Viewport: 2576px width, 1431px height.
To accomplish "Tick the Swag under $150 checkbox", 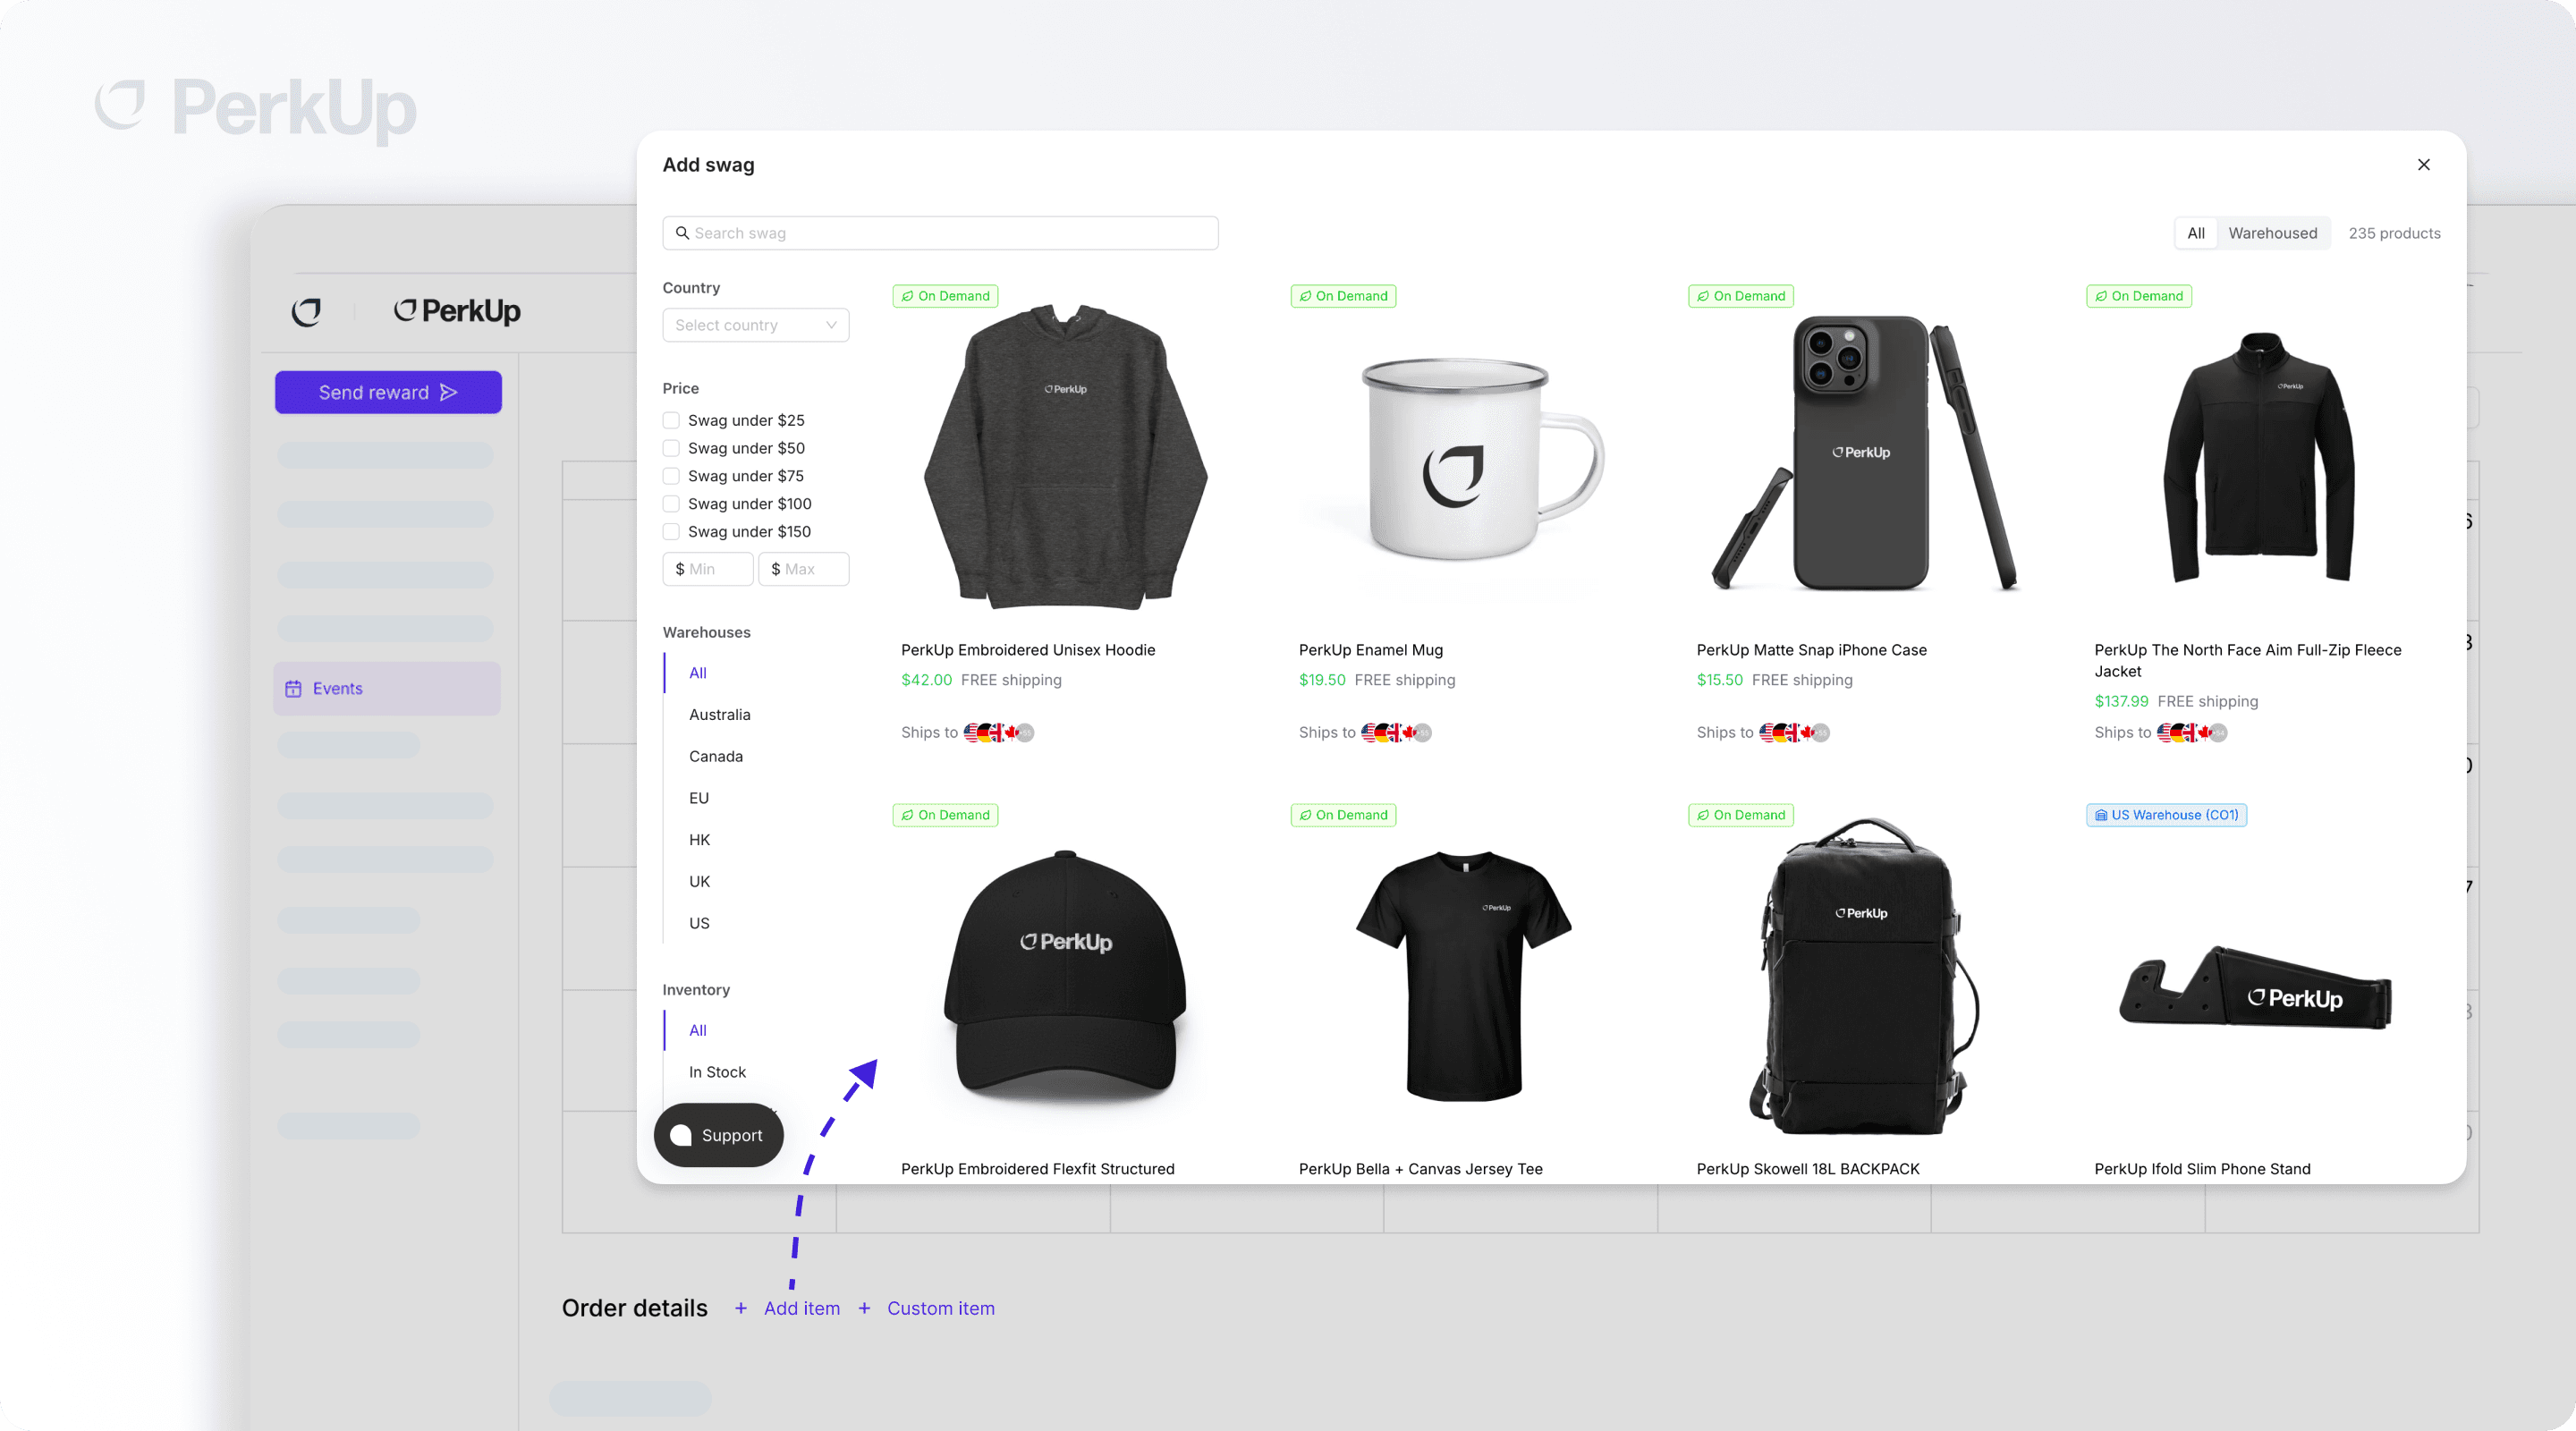I will click(x=671, y=532).
